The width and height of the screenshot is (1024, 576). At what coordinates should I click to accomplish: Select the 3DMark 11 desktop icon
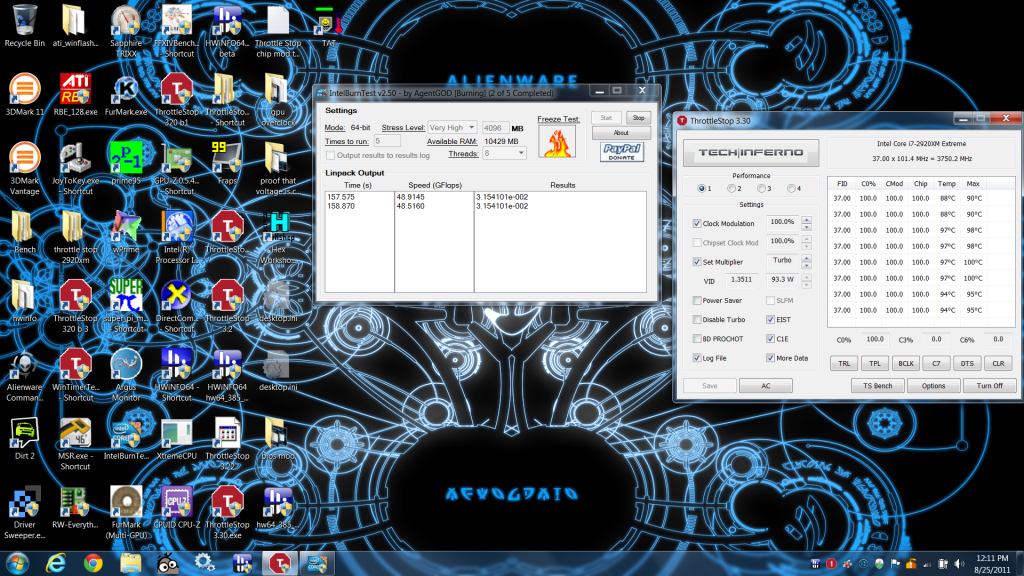click(24, 95)
